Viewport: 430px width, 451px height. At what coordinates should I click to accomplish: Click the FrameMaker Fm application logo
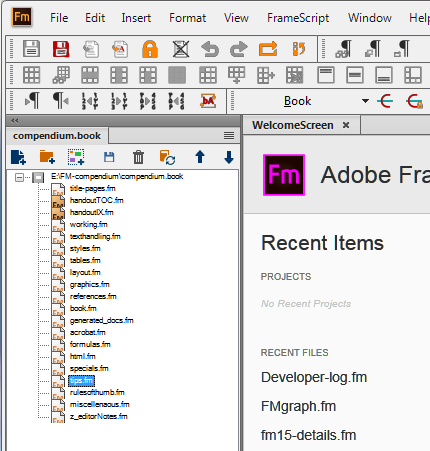point(22,17)
